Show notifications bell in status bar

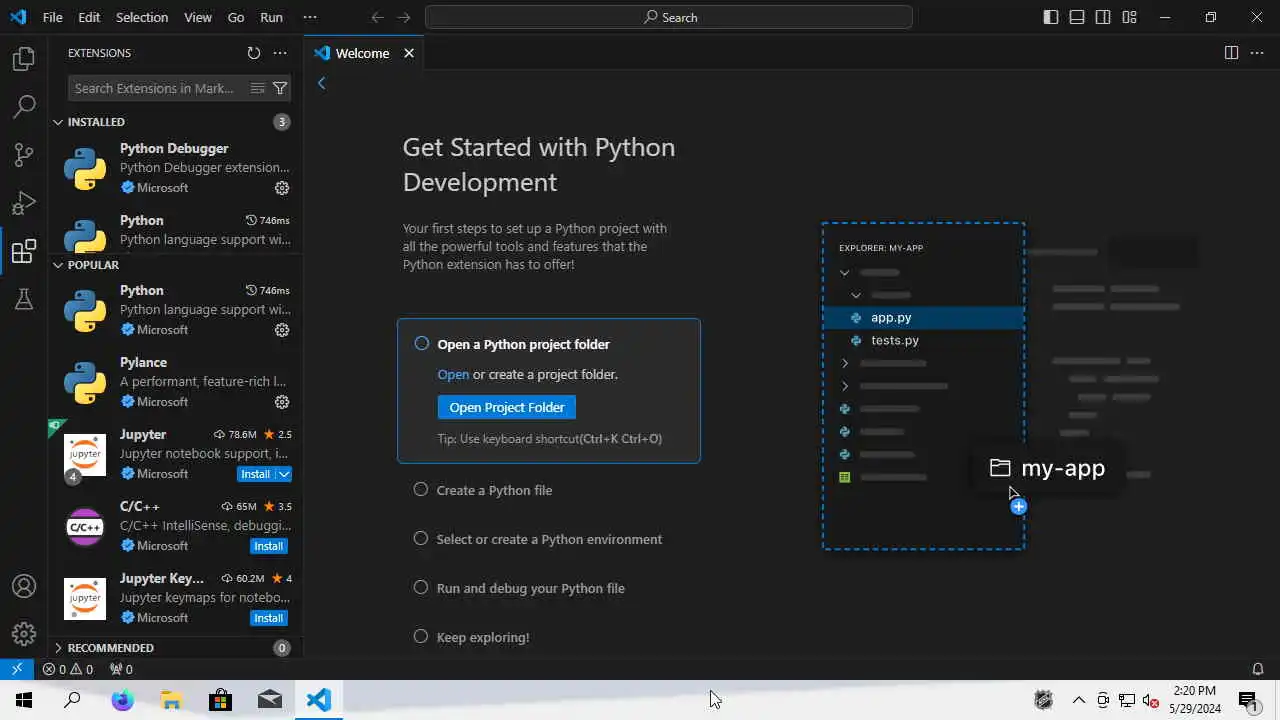(1258, 669)
